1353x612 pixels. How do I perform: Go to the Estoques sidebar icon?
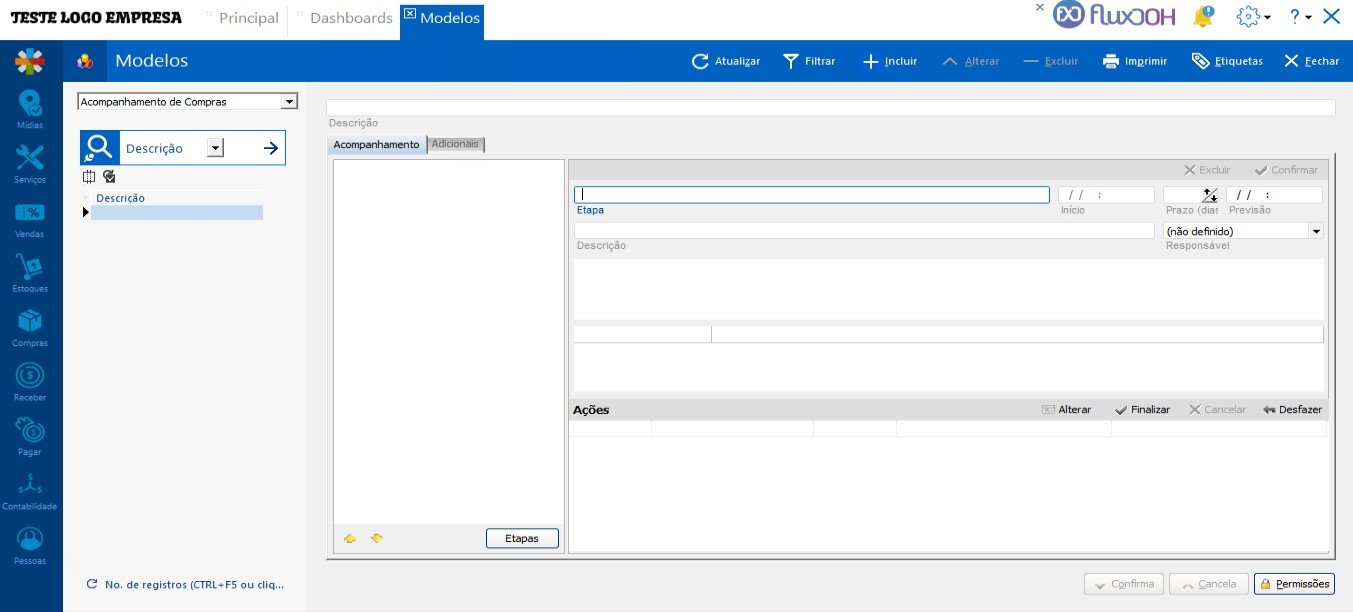tap(30, 269)
